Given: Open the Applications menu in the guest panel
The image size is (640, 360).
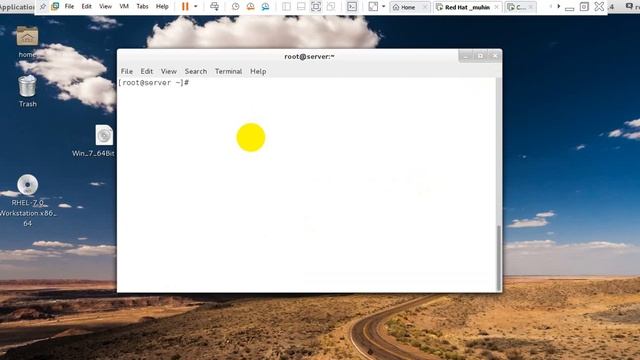Looking at the screenshot, I should pos(17,7).
